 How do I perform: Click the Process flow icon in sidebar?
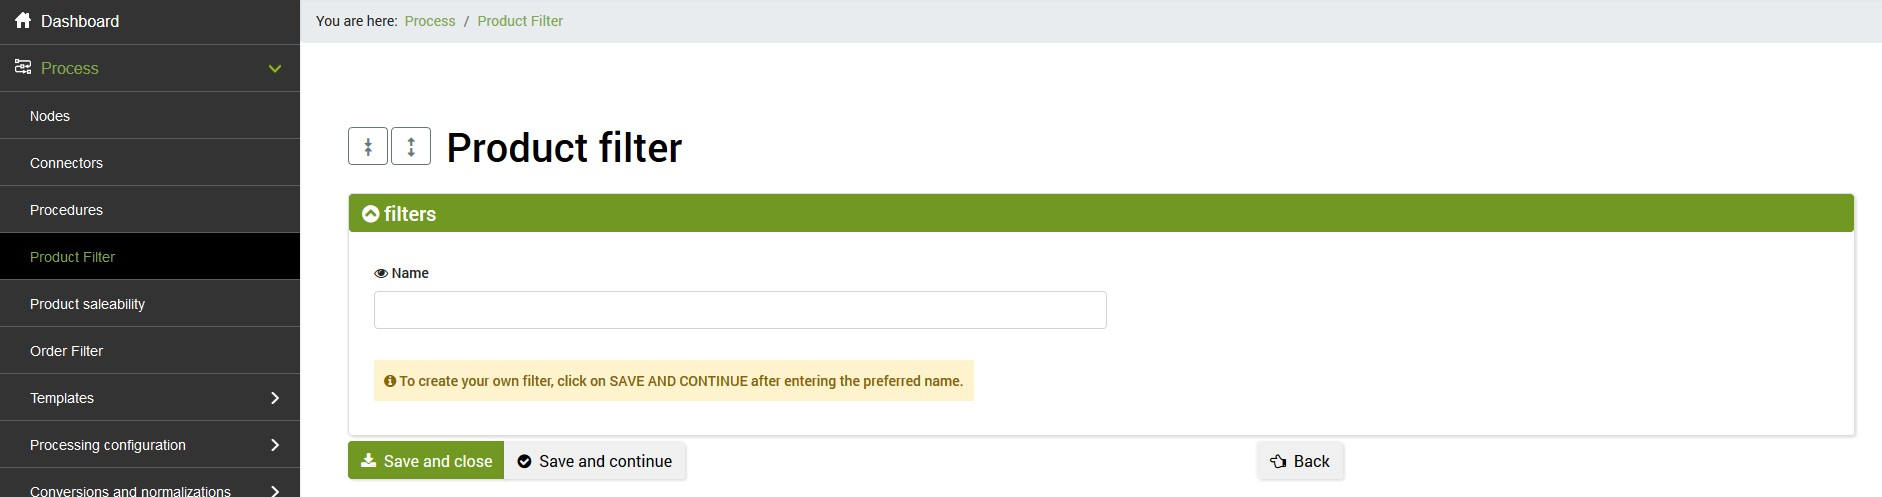click(23, 67)
